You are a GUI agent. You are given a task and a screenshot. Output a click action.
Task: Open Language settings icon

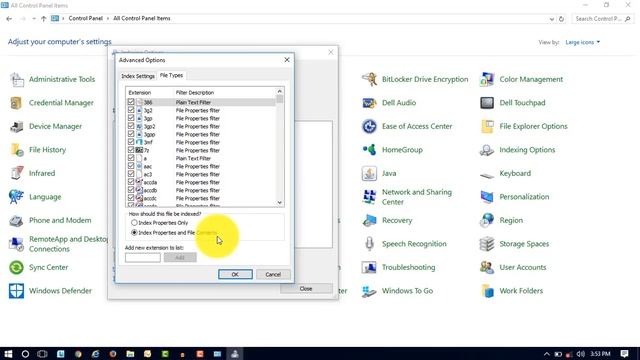pyautogui.click(x=17, y=197)
